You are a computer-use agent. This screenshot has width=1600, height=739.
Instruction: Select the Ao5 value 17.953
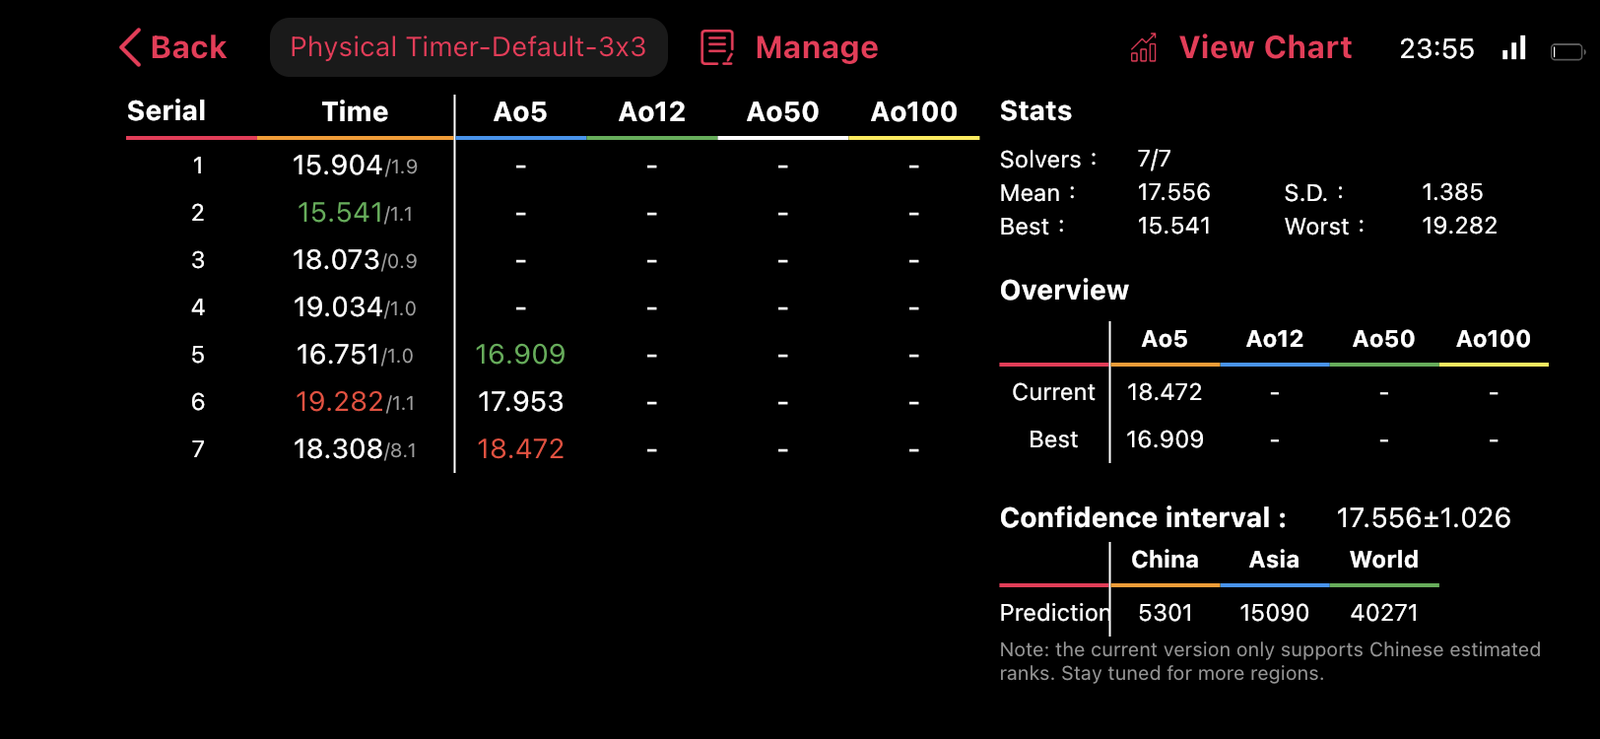pyautogui.click(x=520, y=402)
